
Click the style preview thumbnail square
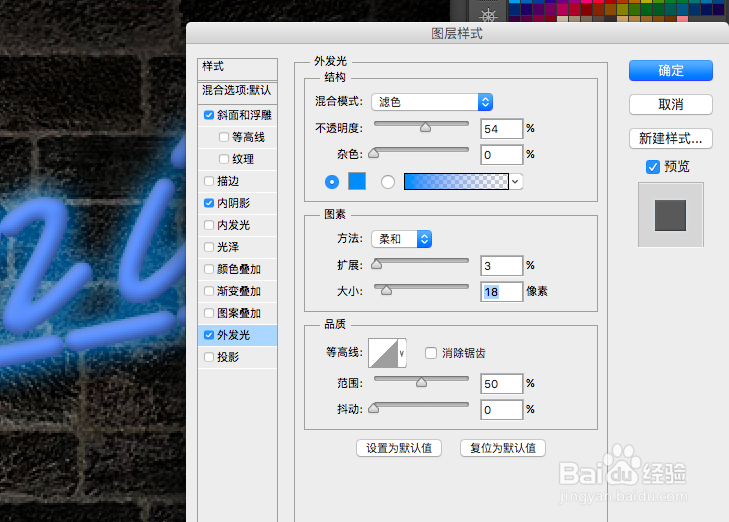[x=670, y=215]
